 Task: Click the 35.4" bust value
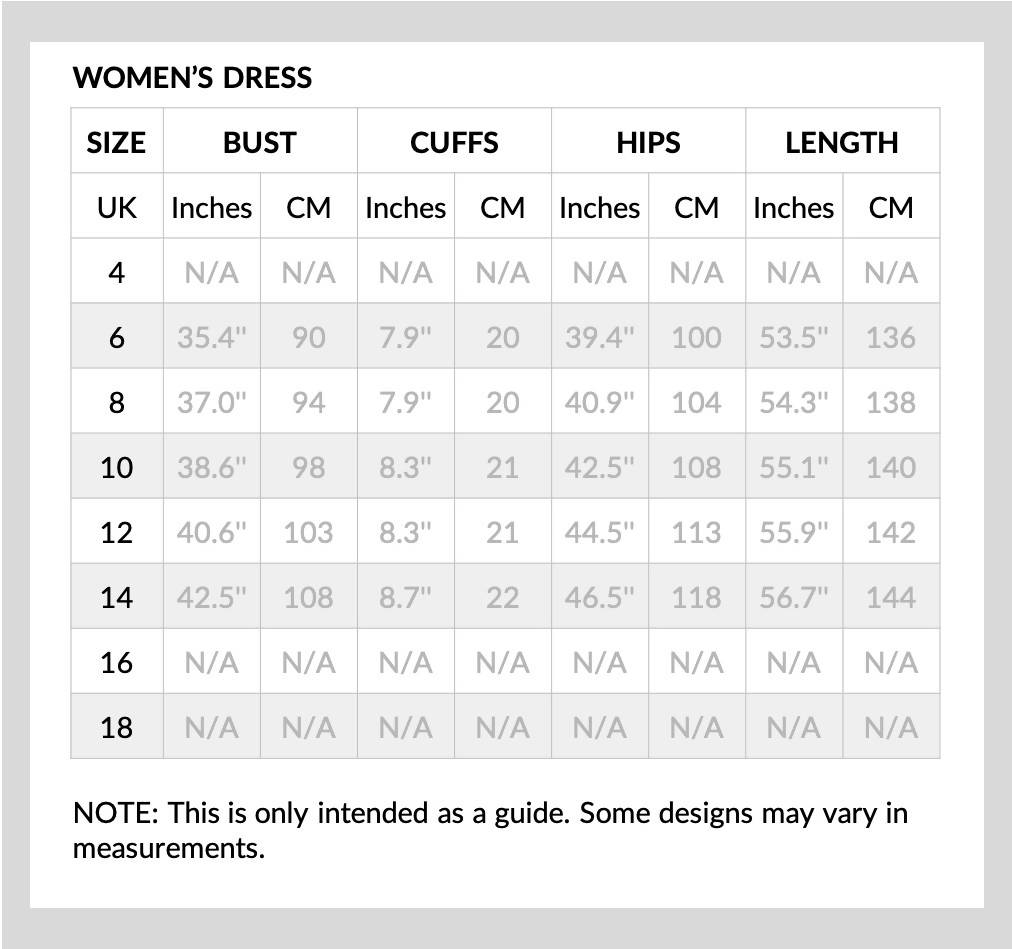pyautogui.click(x=212, y=338)
